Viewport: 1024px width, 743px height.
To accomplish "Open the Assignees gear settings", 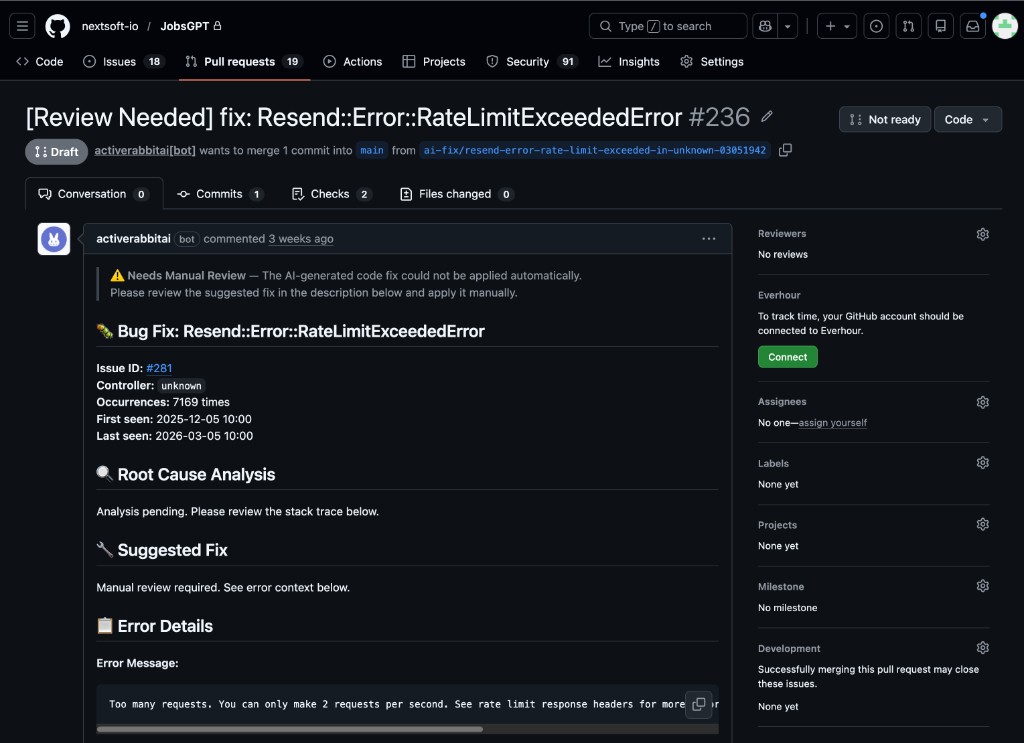I will click(x=982, y=402).
